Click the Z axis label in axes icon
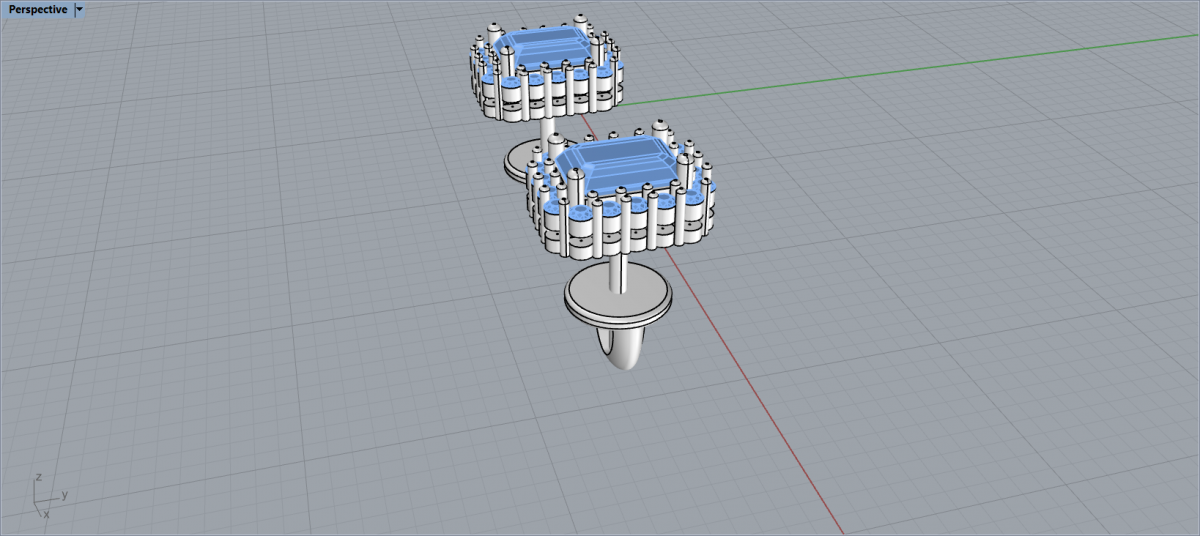The height and width of the screenshot is (536, 1200). (37, 477)
